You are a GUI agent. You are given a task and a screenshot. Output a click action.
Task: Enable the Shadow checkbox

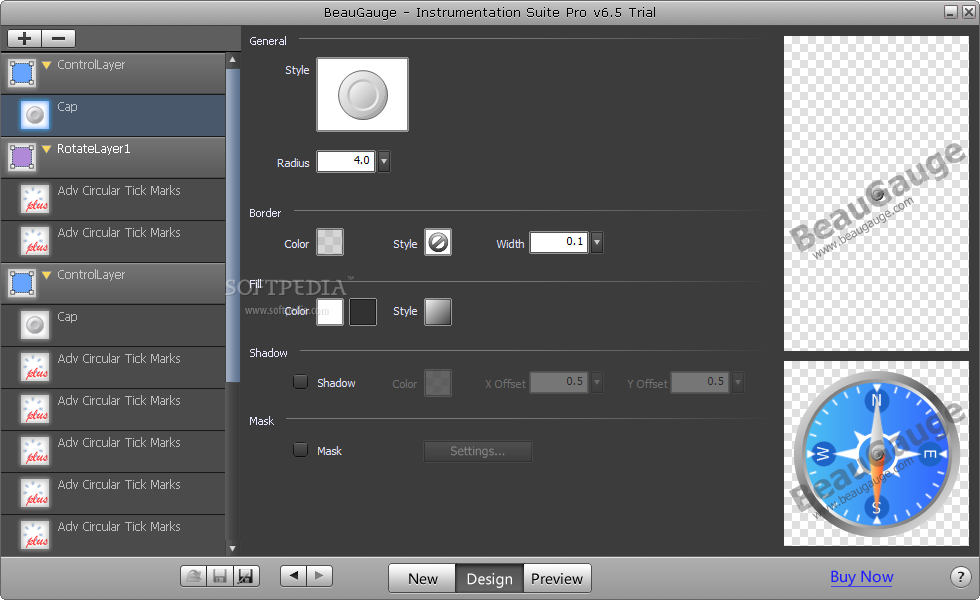(301, 382)
